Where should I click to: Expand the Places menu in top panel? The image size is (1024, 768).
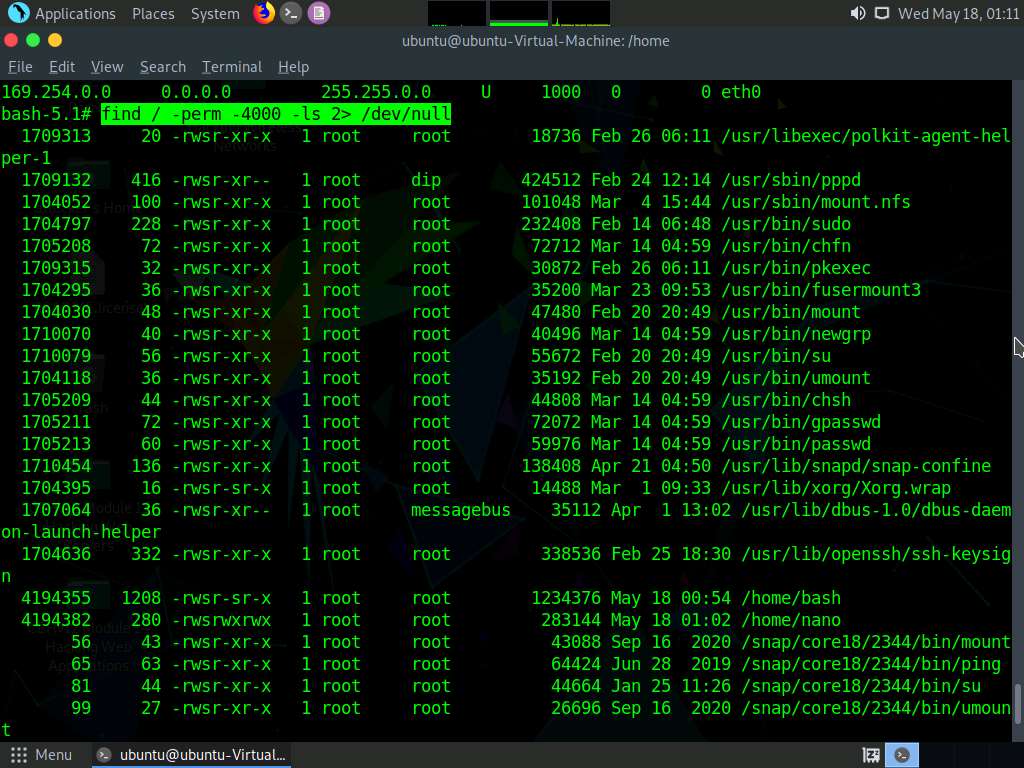click(x=153, y=13)
